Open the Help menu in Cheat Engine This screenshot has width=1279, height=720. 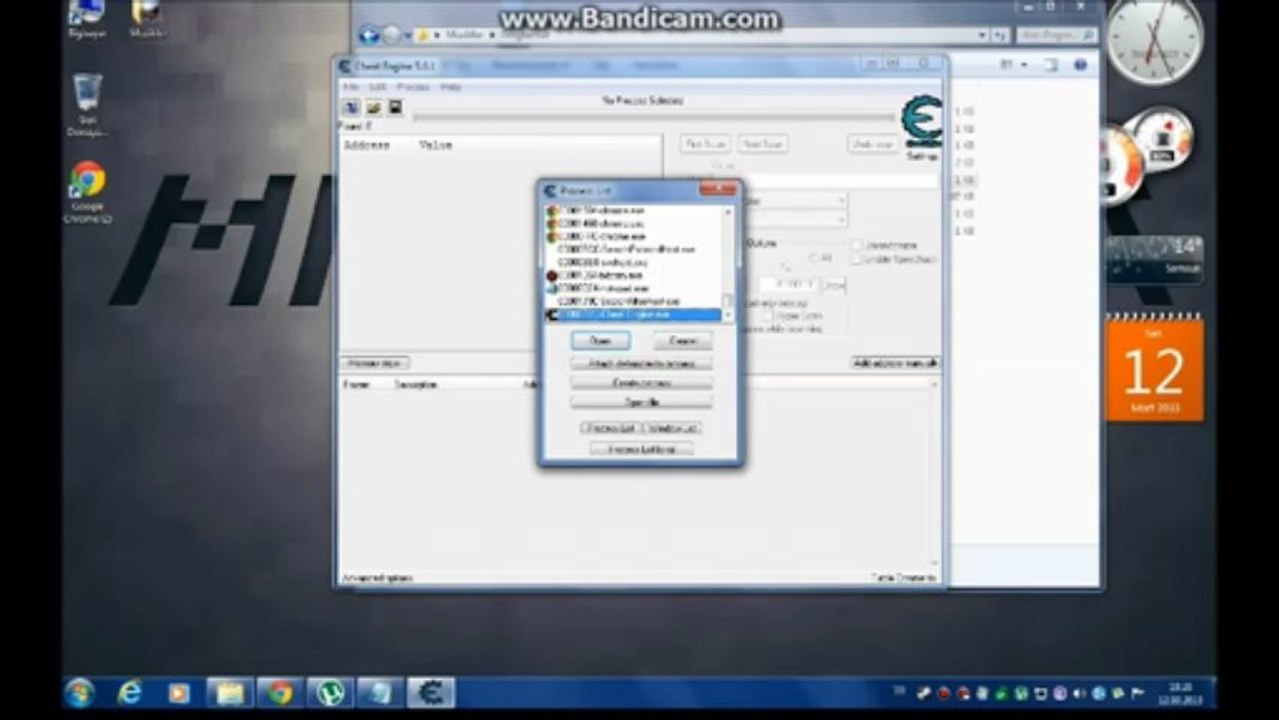click(x=451, y=87)
